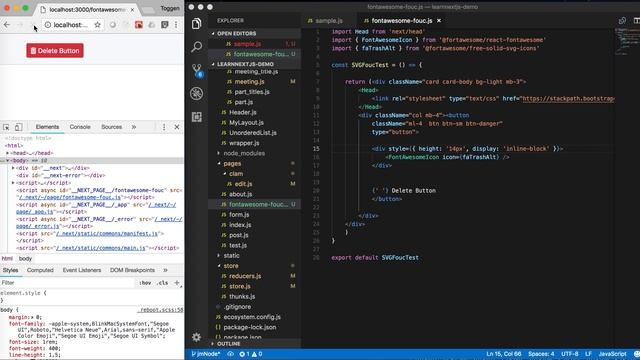640x360 pixels.
Task: Click the git branch indicator in status bar
Action: click(x=205, y=354)
